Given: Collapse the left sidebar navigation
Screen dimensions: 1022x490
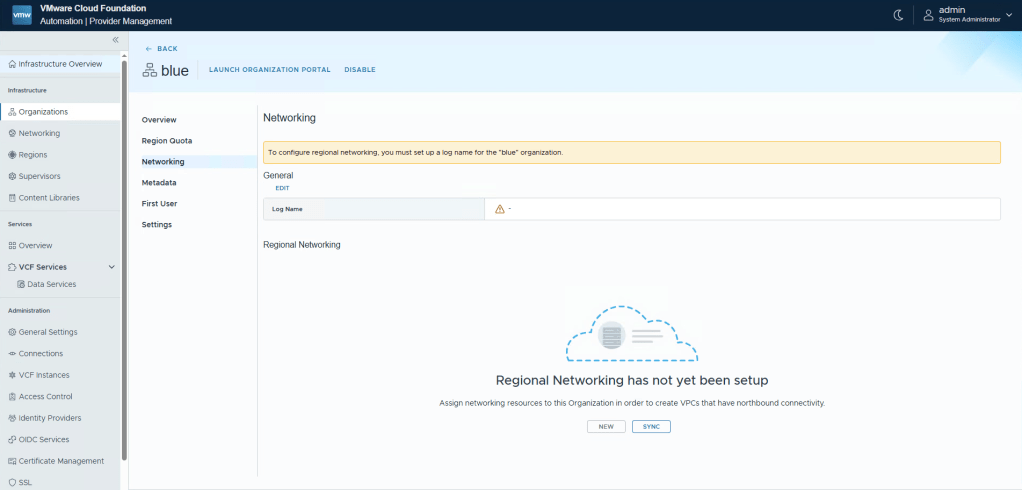Looking at the screenshot, I should click(115, 40).
